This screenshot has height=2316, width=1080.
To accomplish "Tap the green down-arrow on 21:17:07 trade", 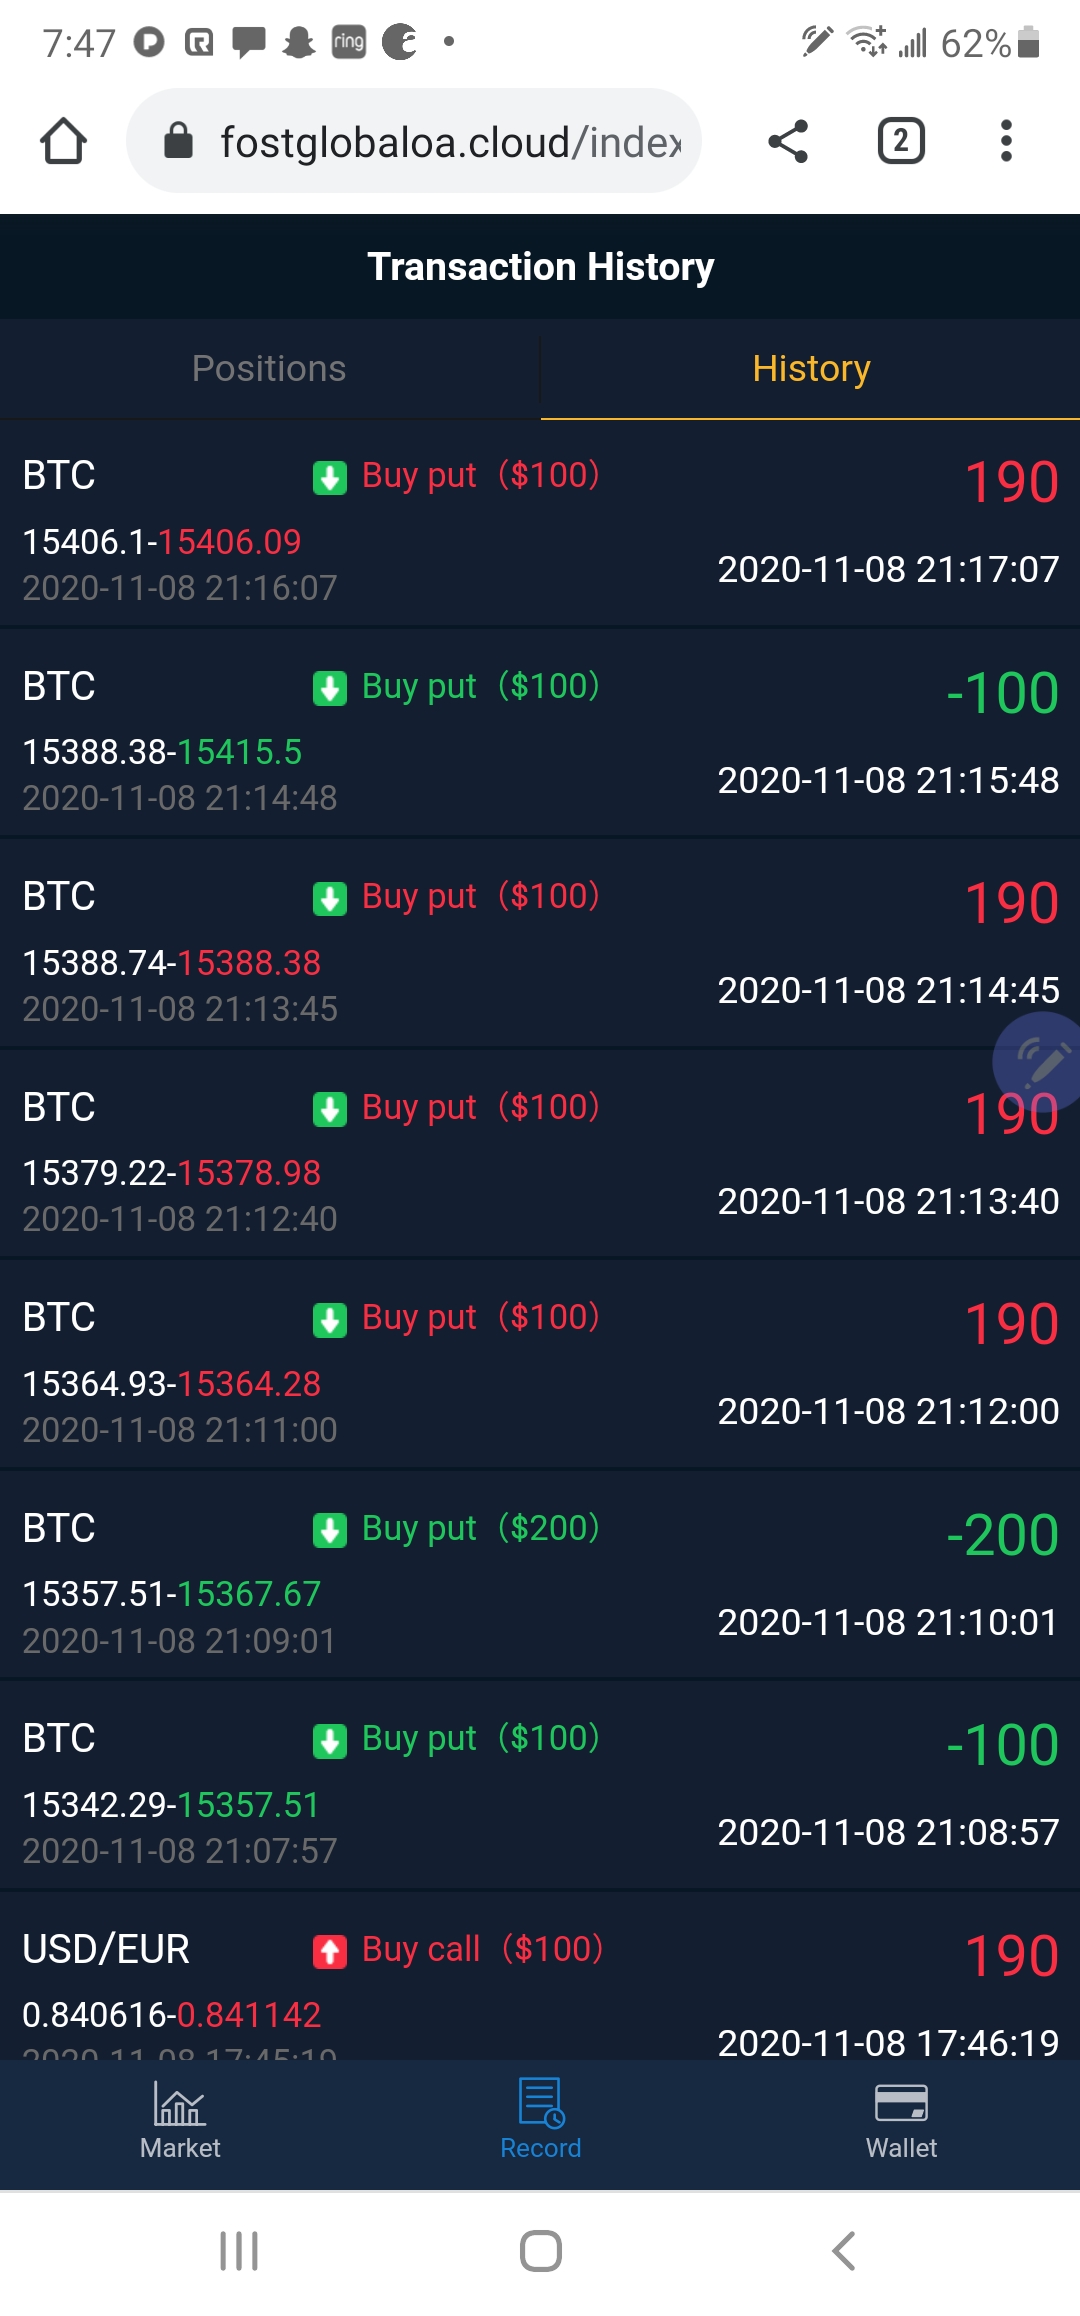I will 330,478.
